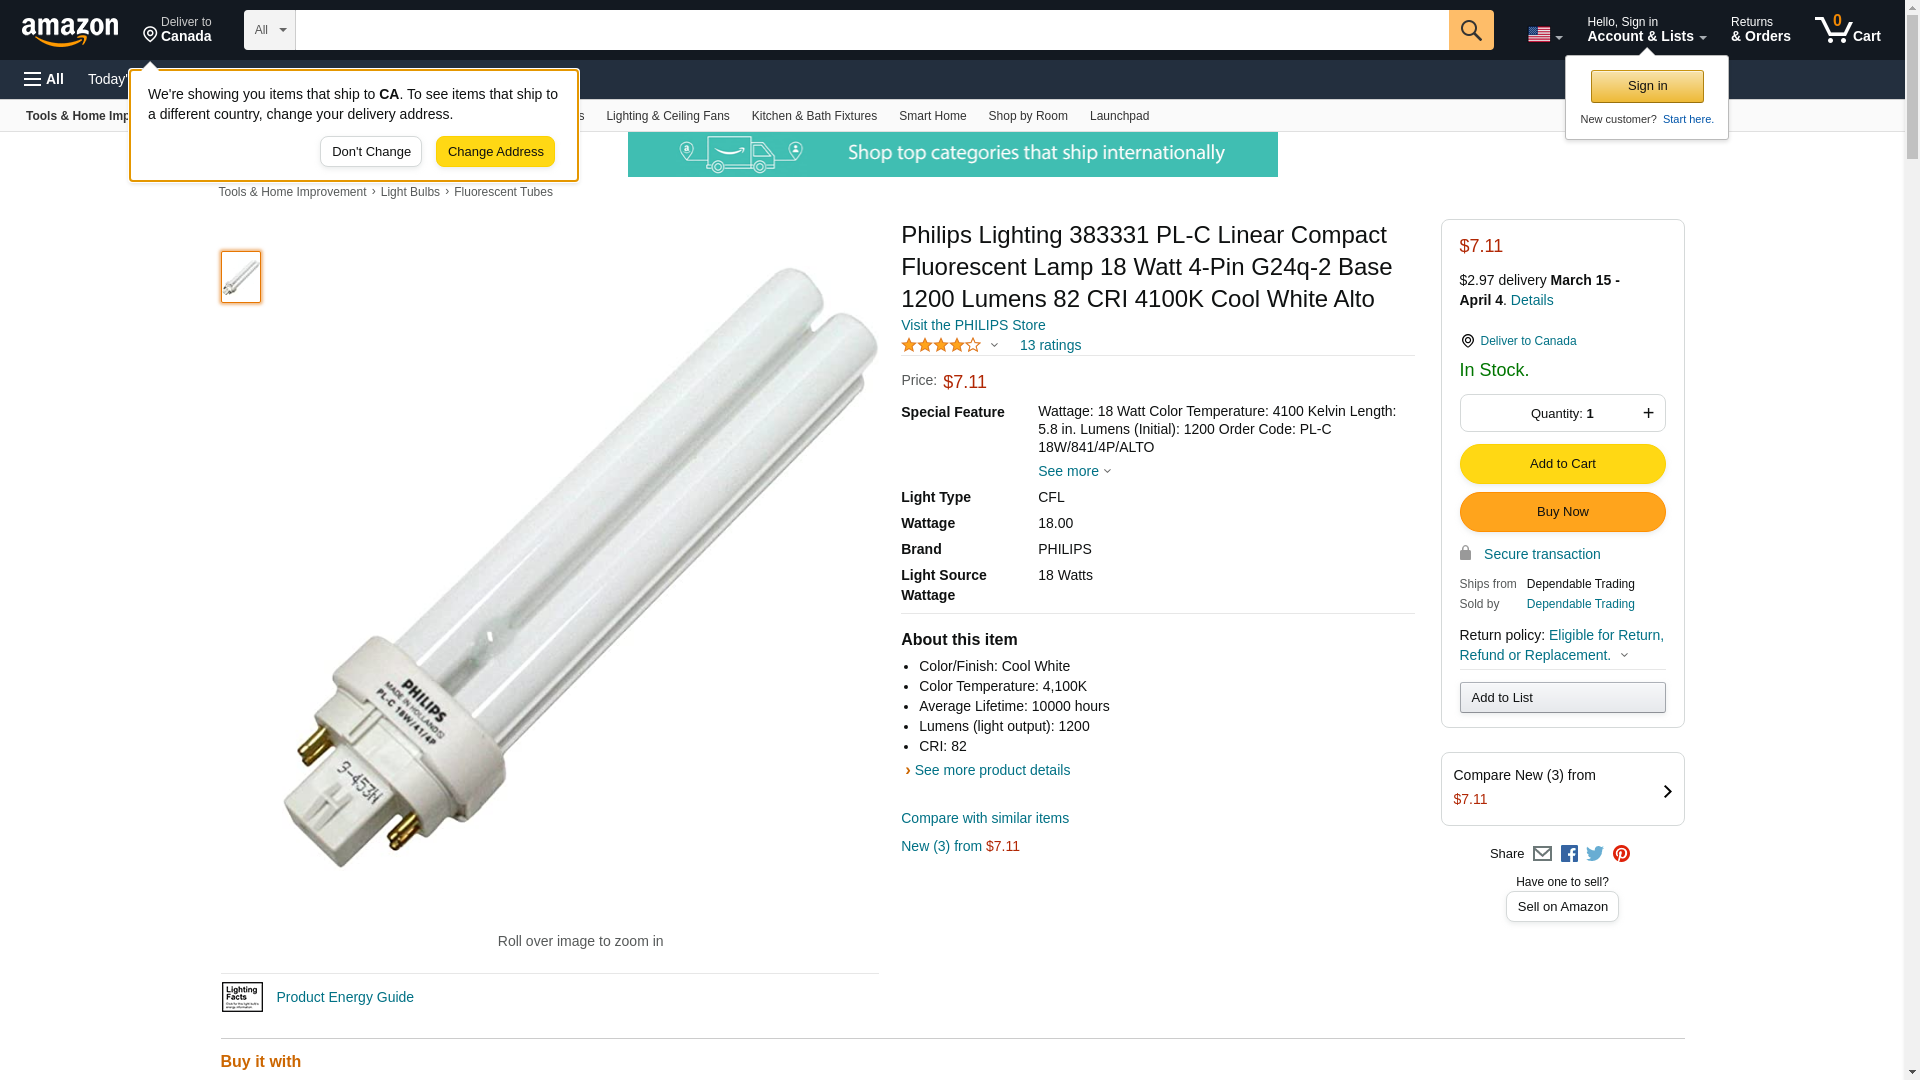Open the country flag language selector
Viewport: 1920px width, 1080px height.
(x=1544, y=35)
